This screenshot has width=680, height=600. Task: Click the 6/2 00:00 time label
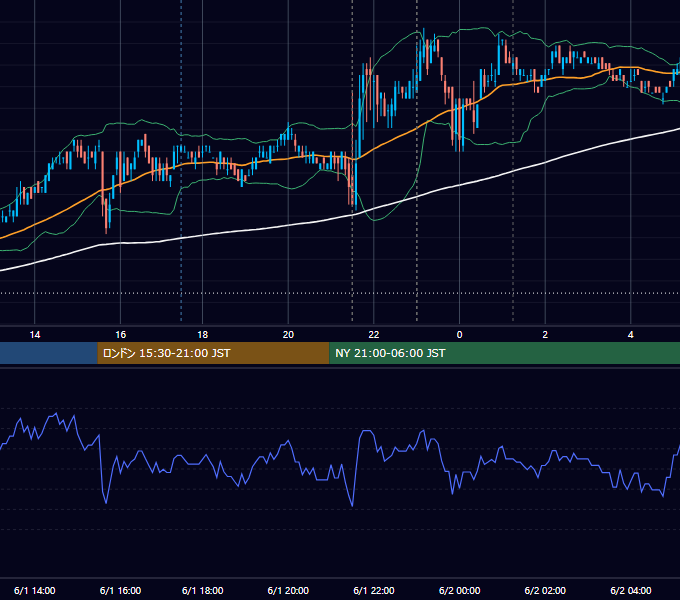click(459, 590)
